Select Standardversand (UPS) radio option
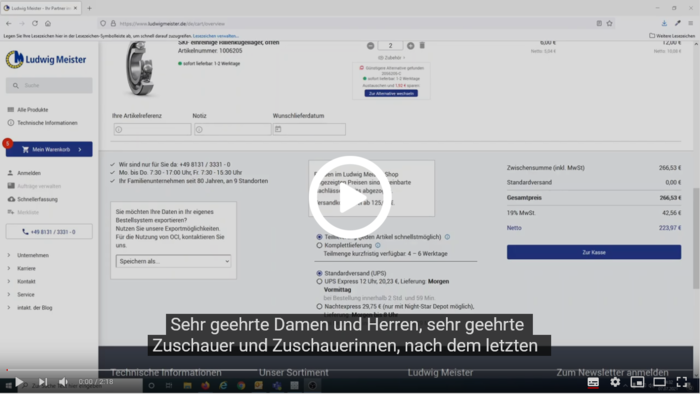This screenshot has width=700, height=394. click(319, 273)
